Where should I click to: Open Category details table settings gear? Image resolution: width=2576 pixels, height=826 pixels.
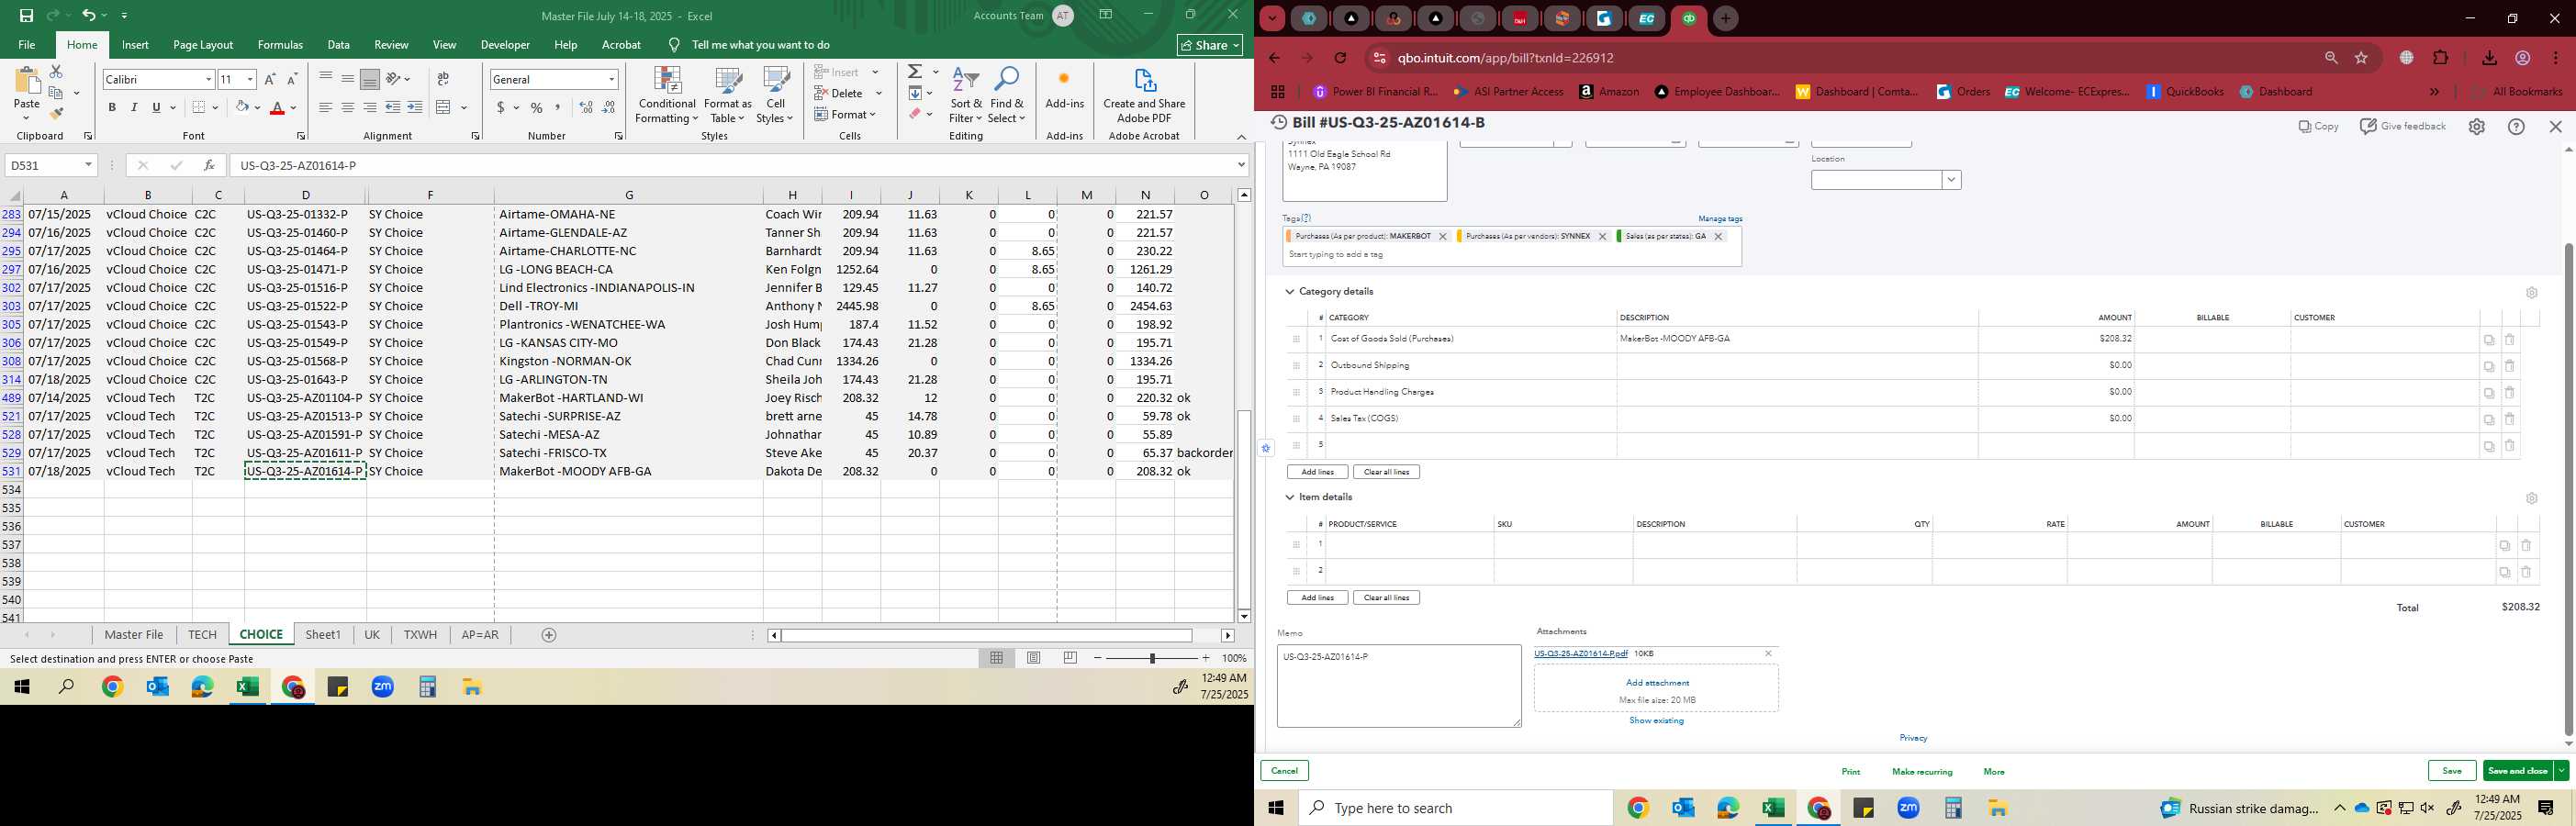[x=2531, y=293]
